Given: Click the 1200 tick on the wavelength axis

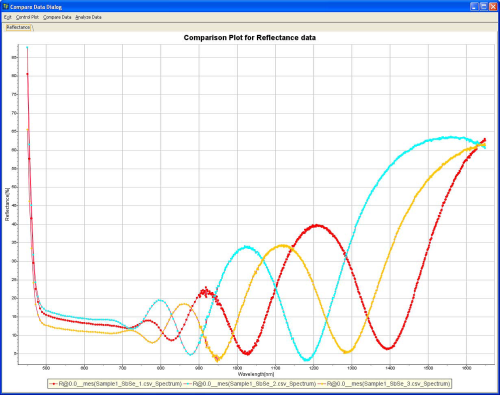Looking at the screenshot, I should tap(314, 368).
